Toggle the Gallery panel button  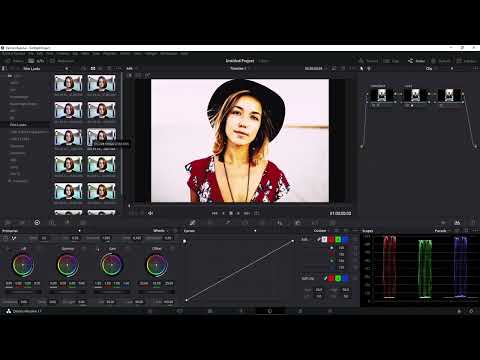[14, 61]
